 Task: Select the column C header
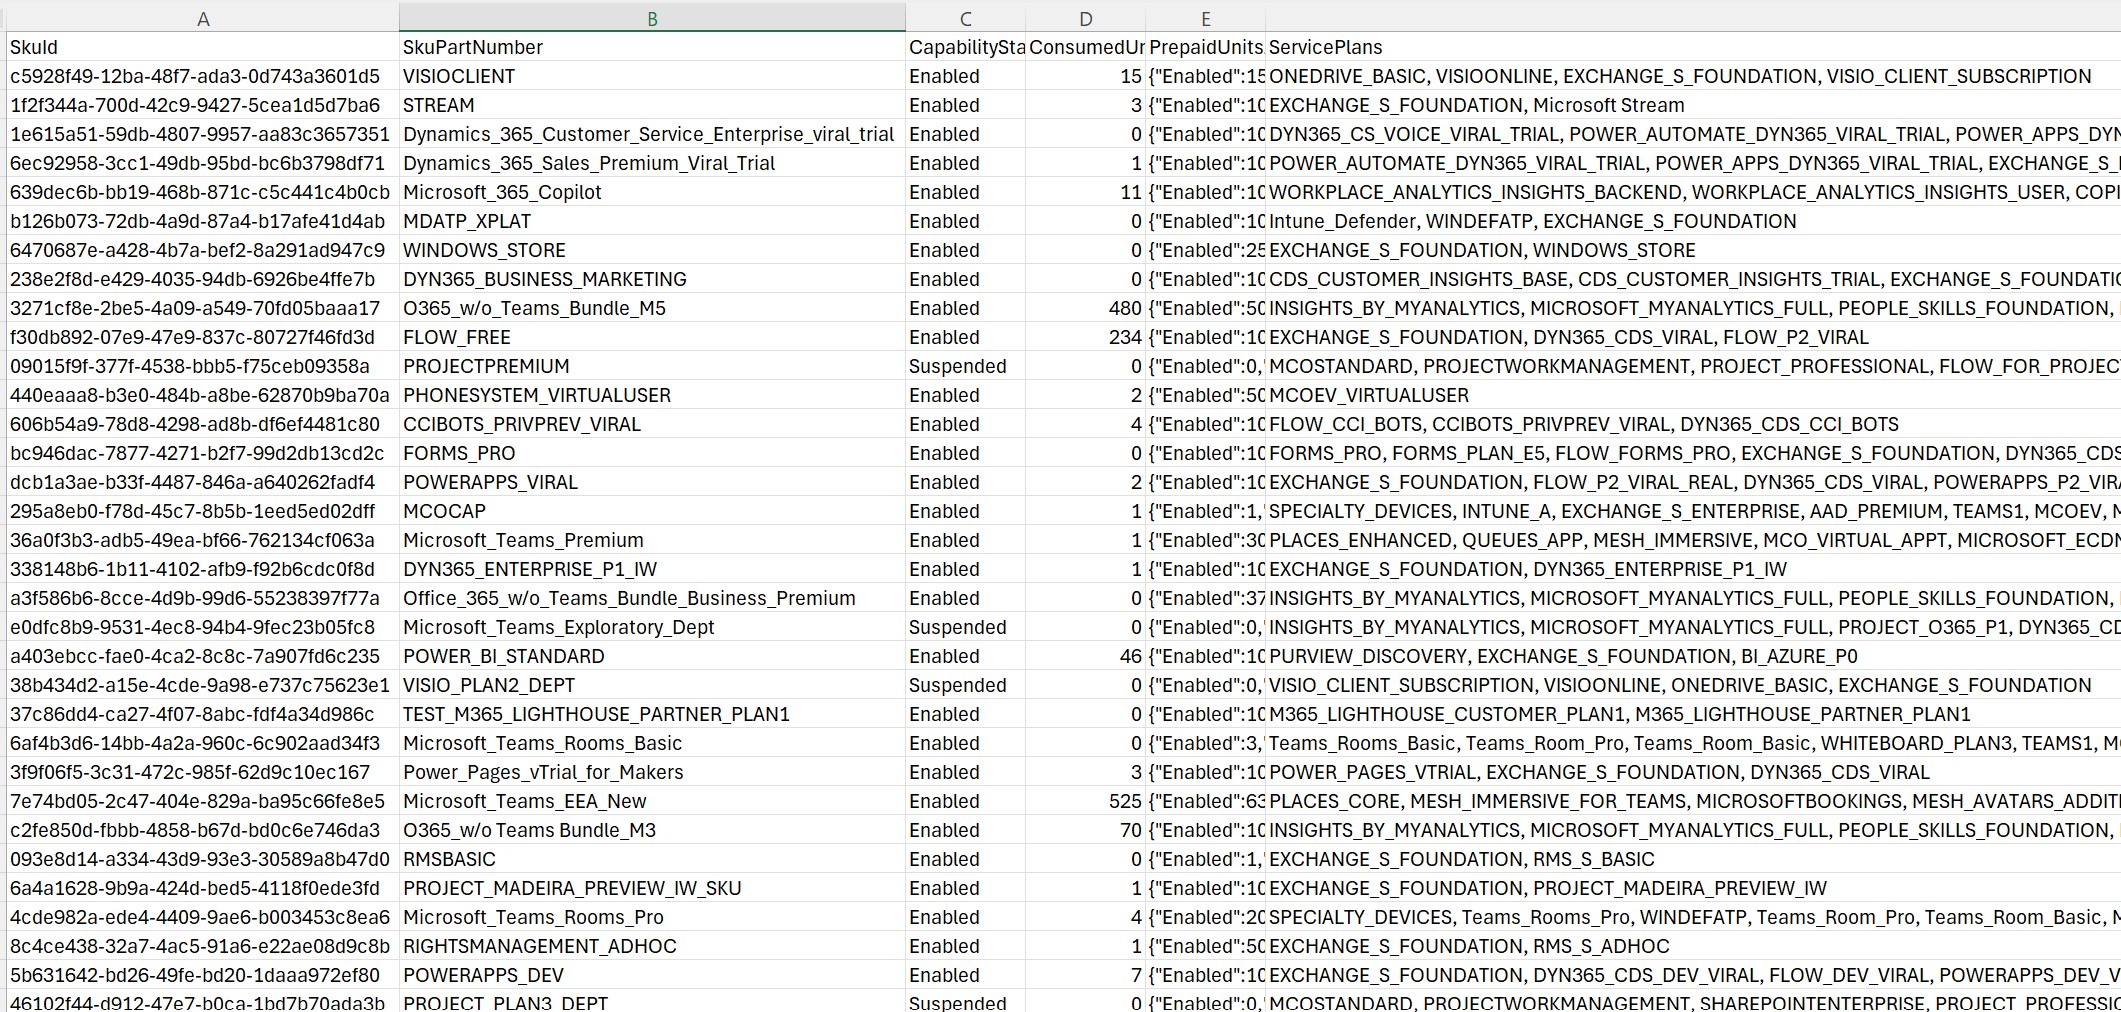(x=965, y=17)
